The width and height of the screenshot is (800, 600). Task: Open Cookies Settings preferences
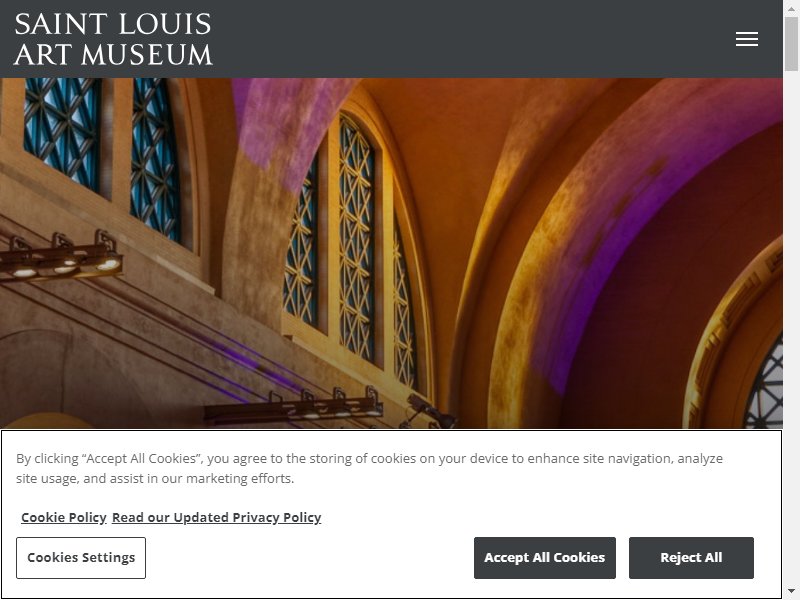tap(81, 558)
